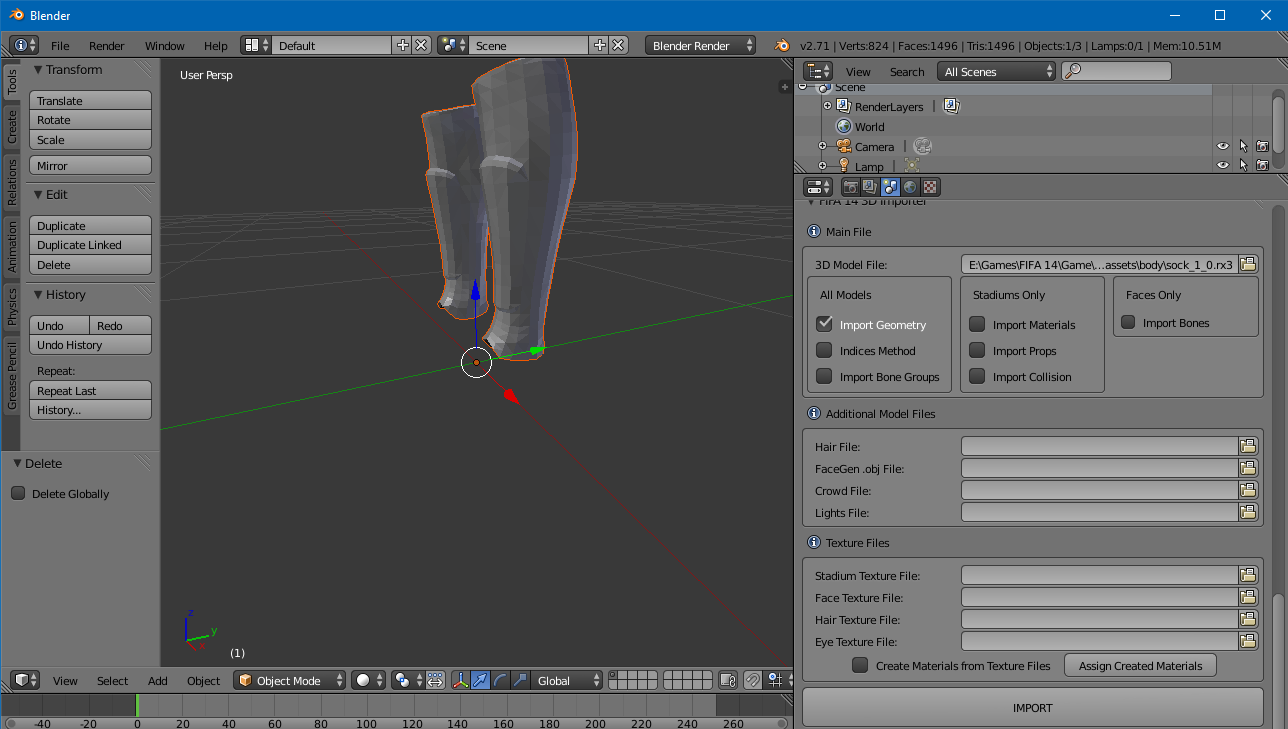This screenshot has width=1288, height=729.
Task: Open the Blender Render engine dropdown
Action: click(x=702, y=45)
